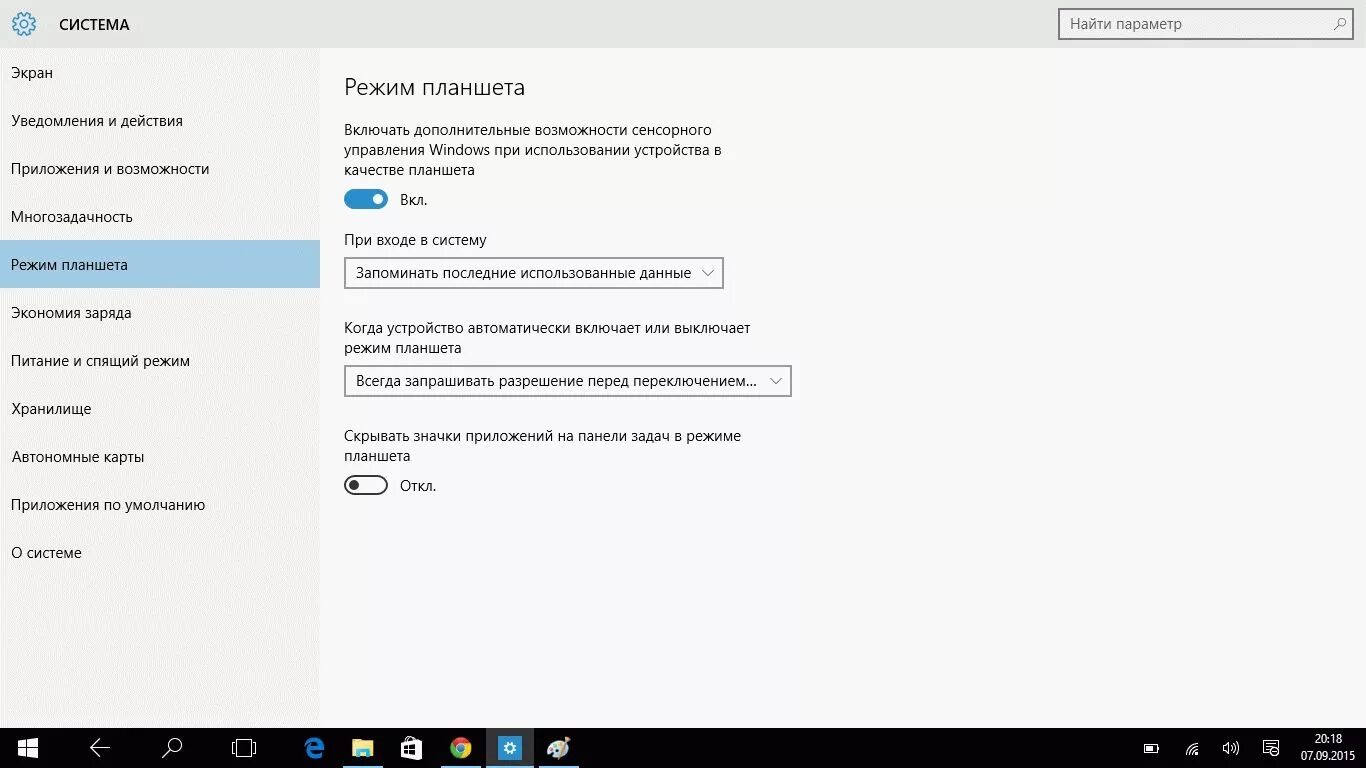Expand Всегда запрашивать разрешение dropdown
Screen dimensions: 1366x768
[568, 381]
